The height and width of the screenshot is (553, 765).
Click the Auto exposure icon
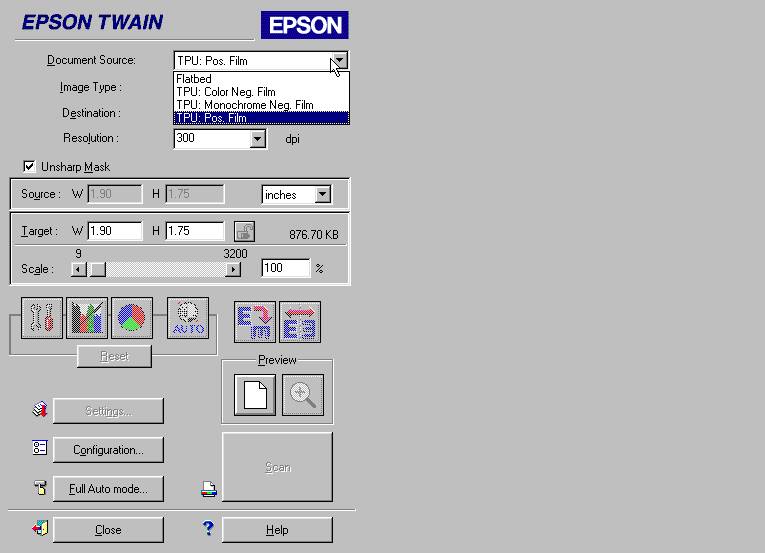point(188,319)
